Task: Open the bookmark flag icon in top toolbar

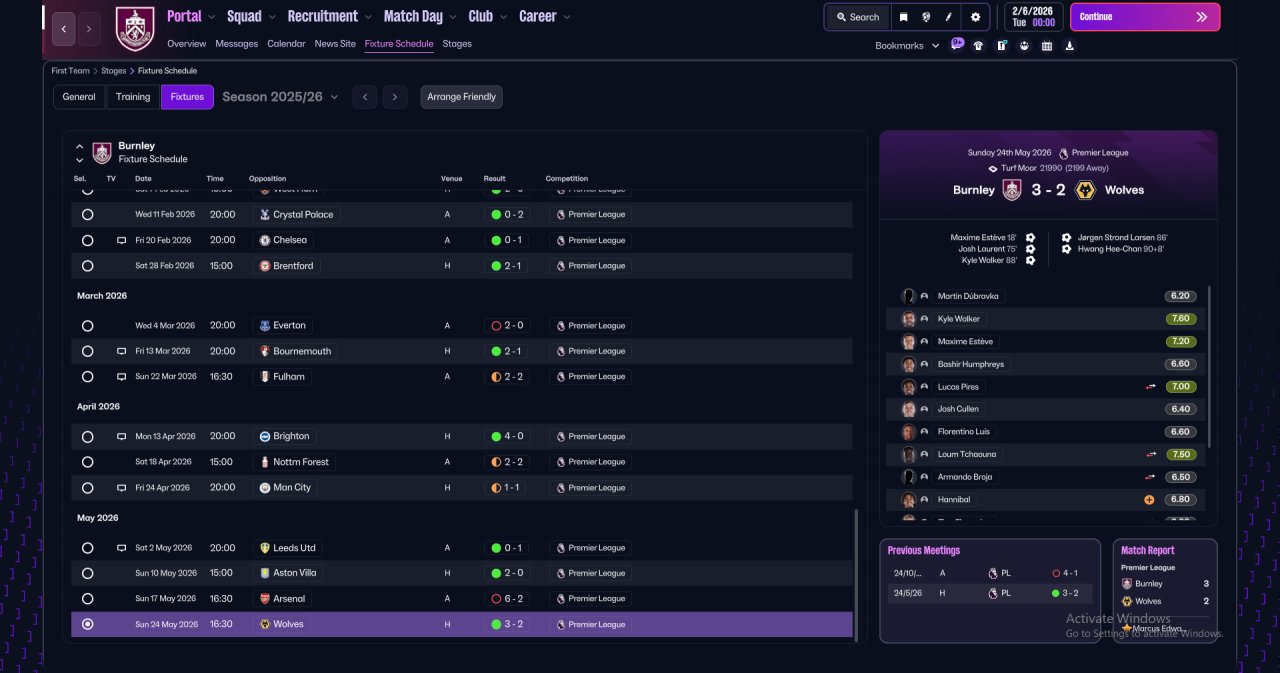Action: [x=904, y=17]
